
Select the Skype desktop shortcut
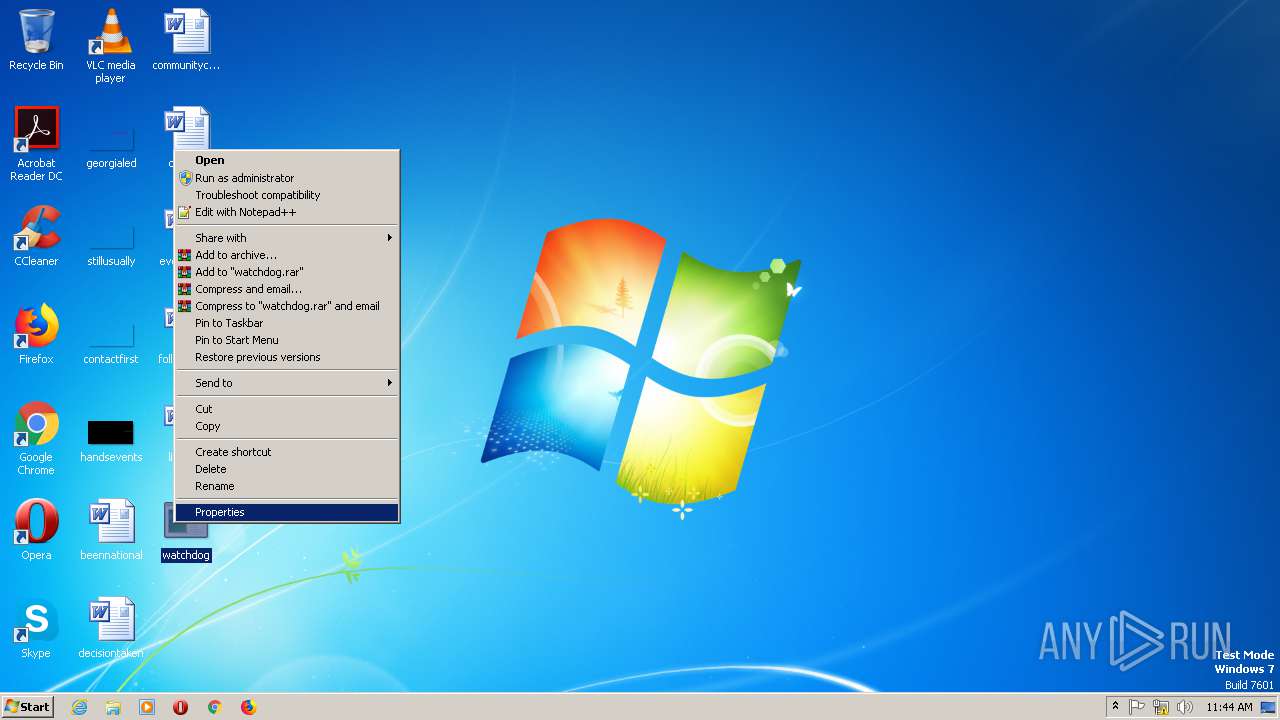tap(36, 628)
